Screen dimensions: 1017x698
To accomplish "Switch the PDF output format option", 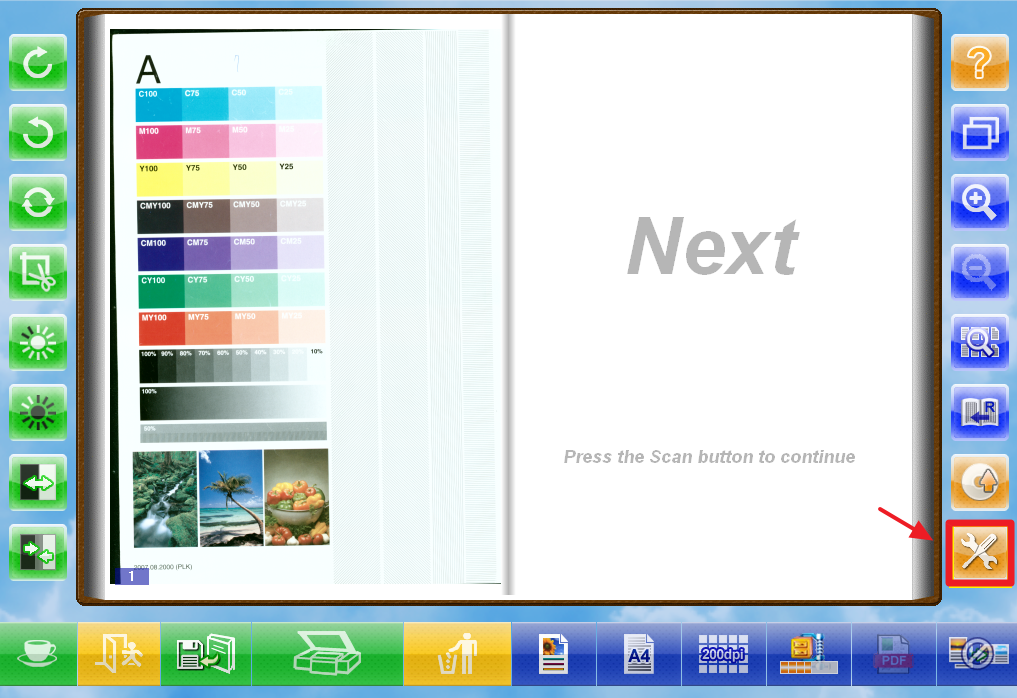I will point(893,655).
